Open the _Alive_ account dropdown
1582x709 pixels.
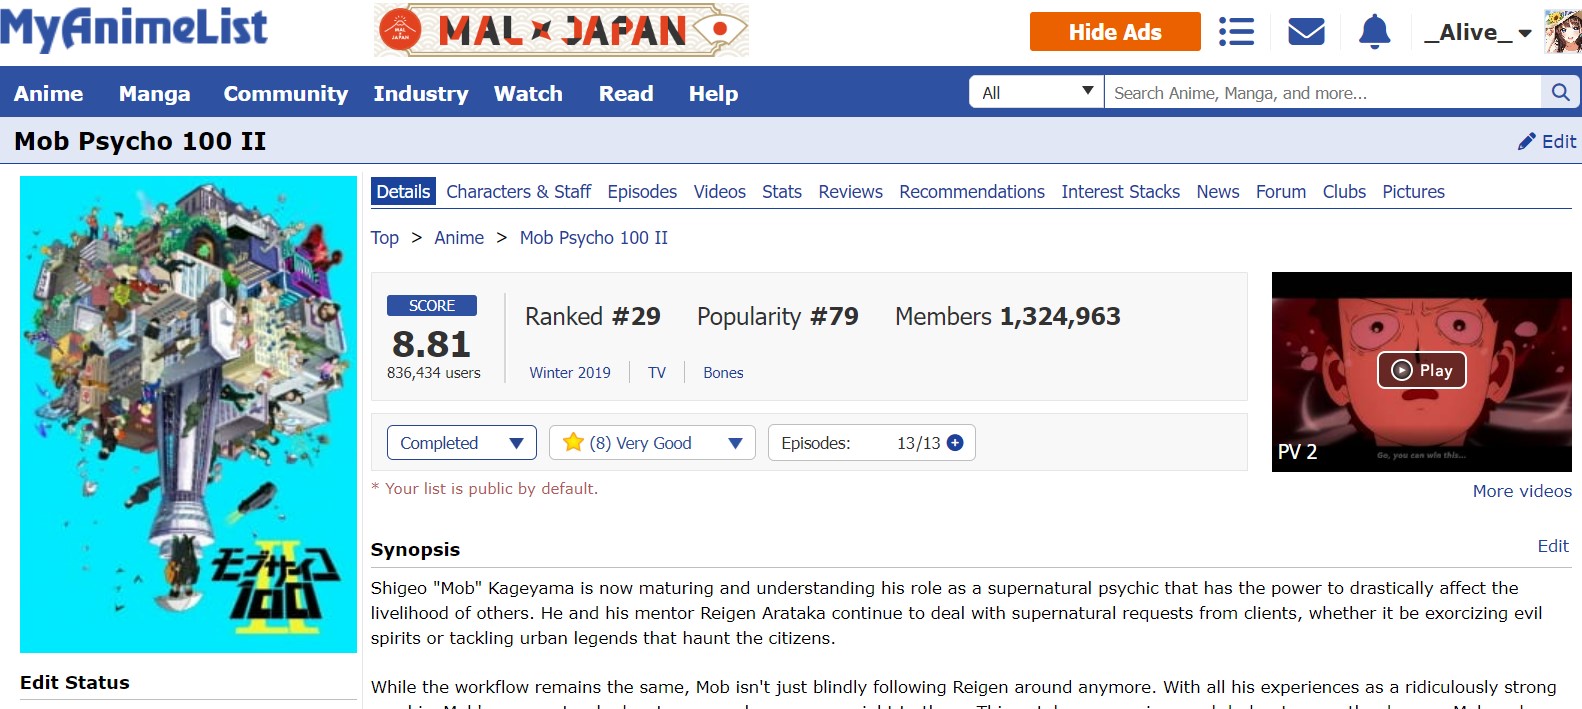click(x=1477, y=32)
